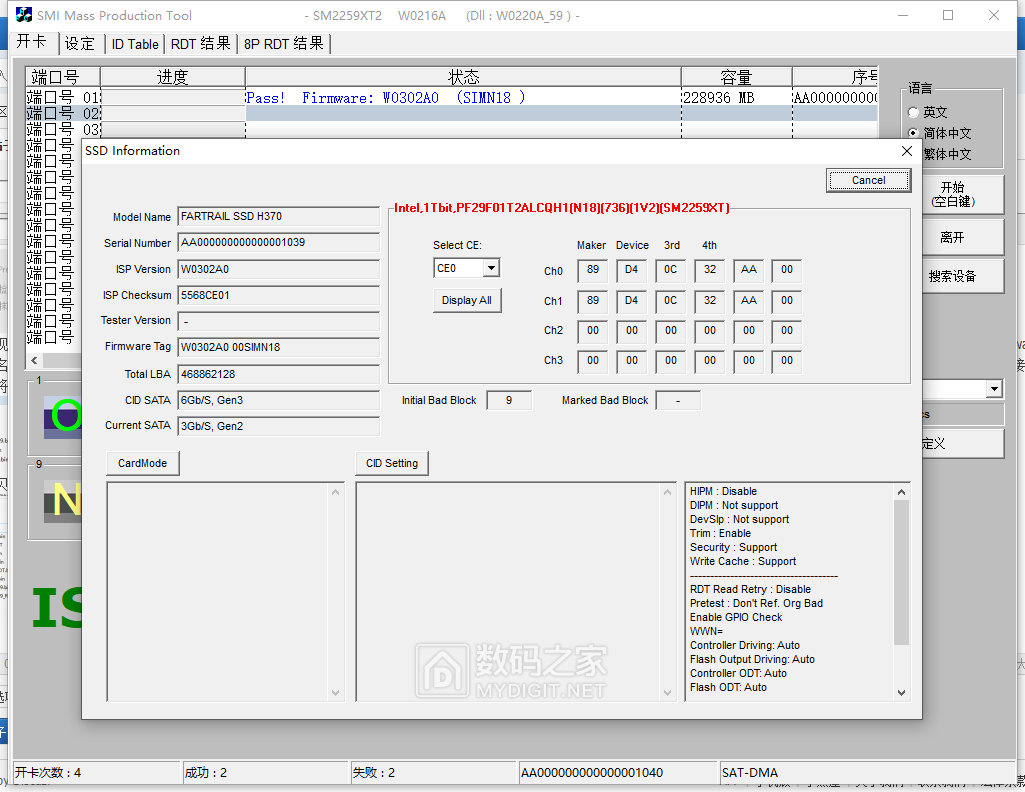Click the Current SATA field
The height and width of the screenshot is (792, 1025).
pyautogui.click(x=278, y=426)
